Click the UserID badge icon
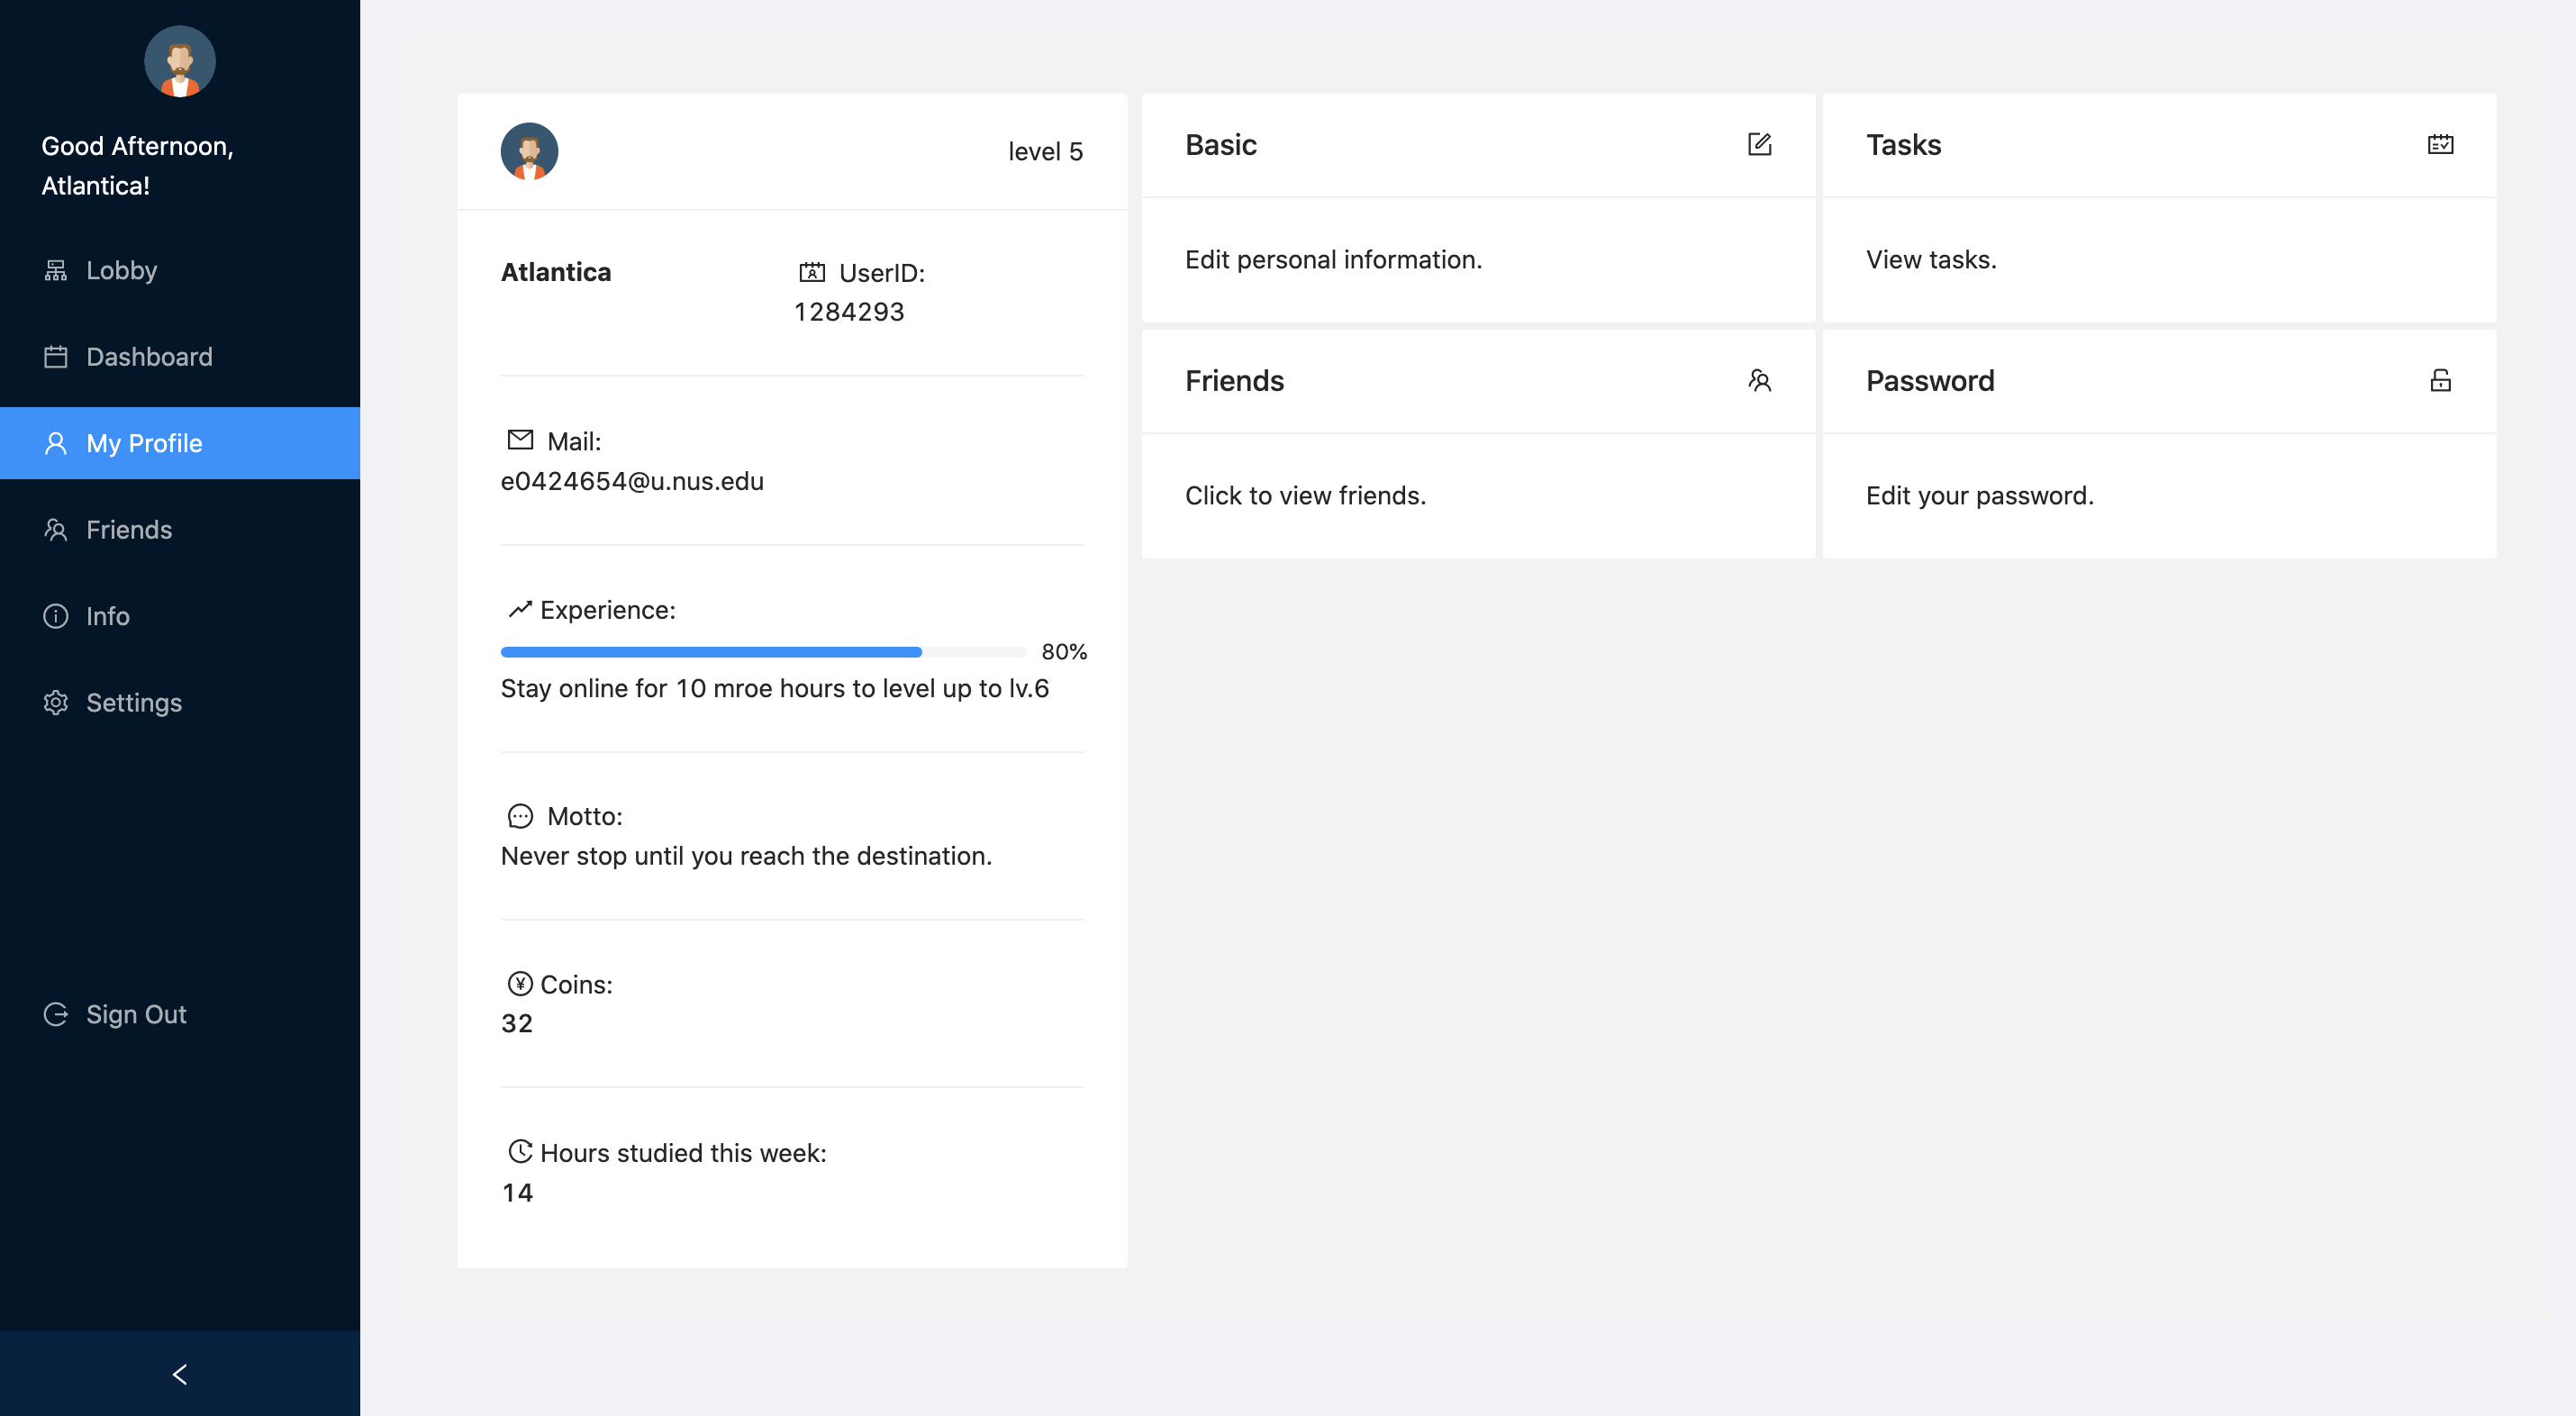 [x=812, y=272]
